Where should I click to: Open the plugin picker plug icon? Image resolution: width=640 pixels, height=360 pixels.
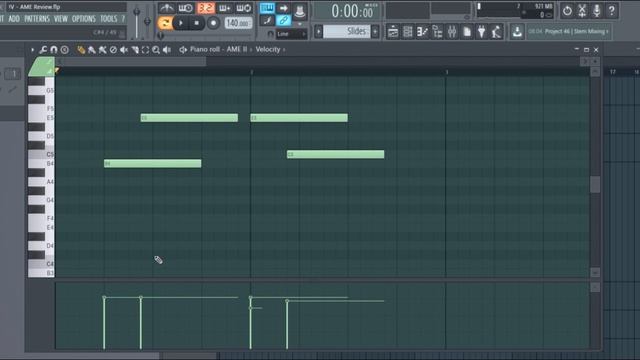[482, 32]
